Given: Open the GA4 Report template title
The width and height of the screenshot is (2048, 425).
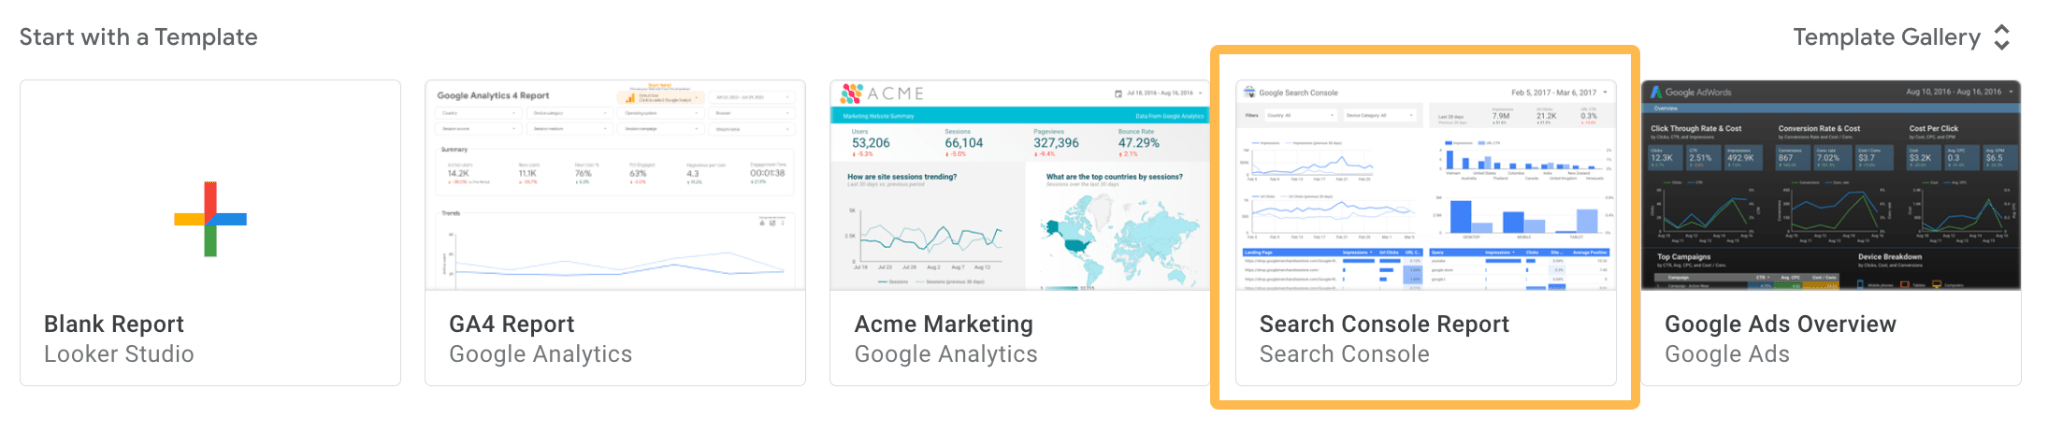Looking at the screenshot, I should 511,324.
